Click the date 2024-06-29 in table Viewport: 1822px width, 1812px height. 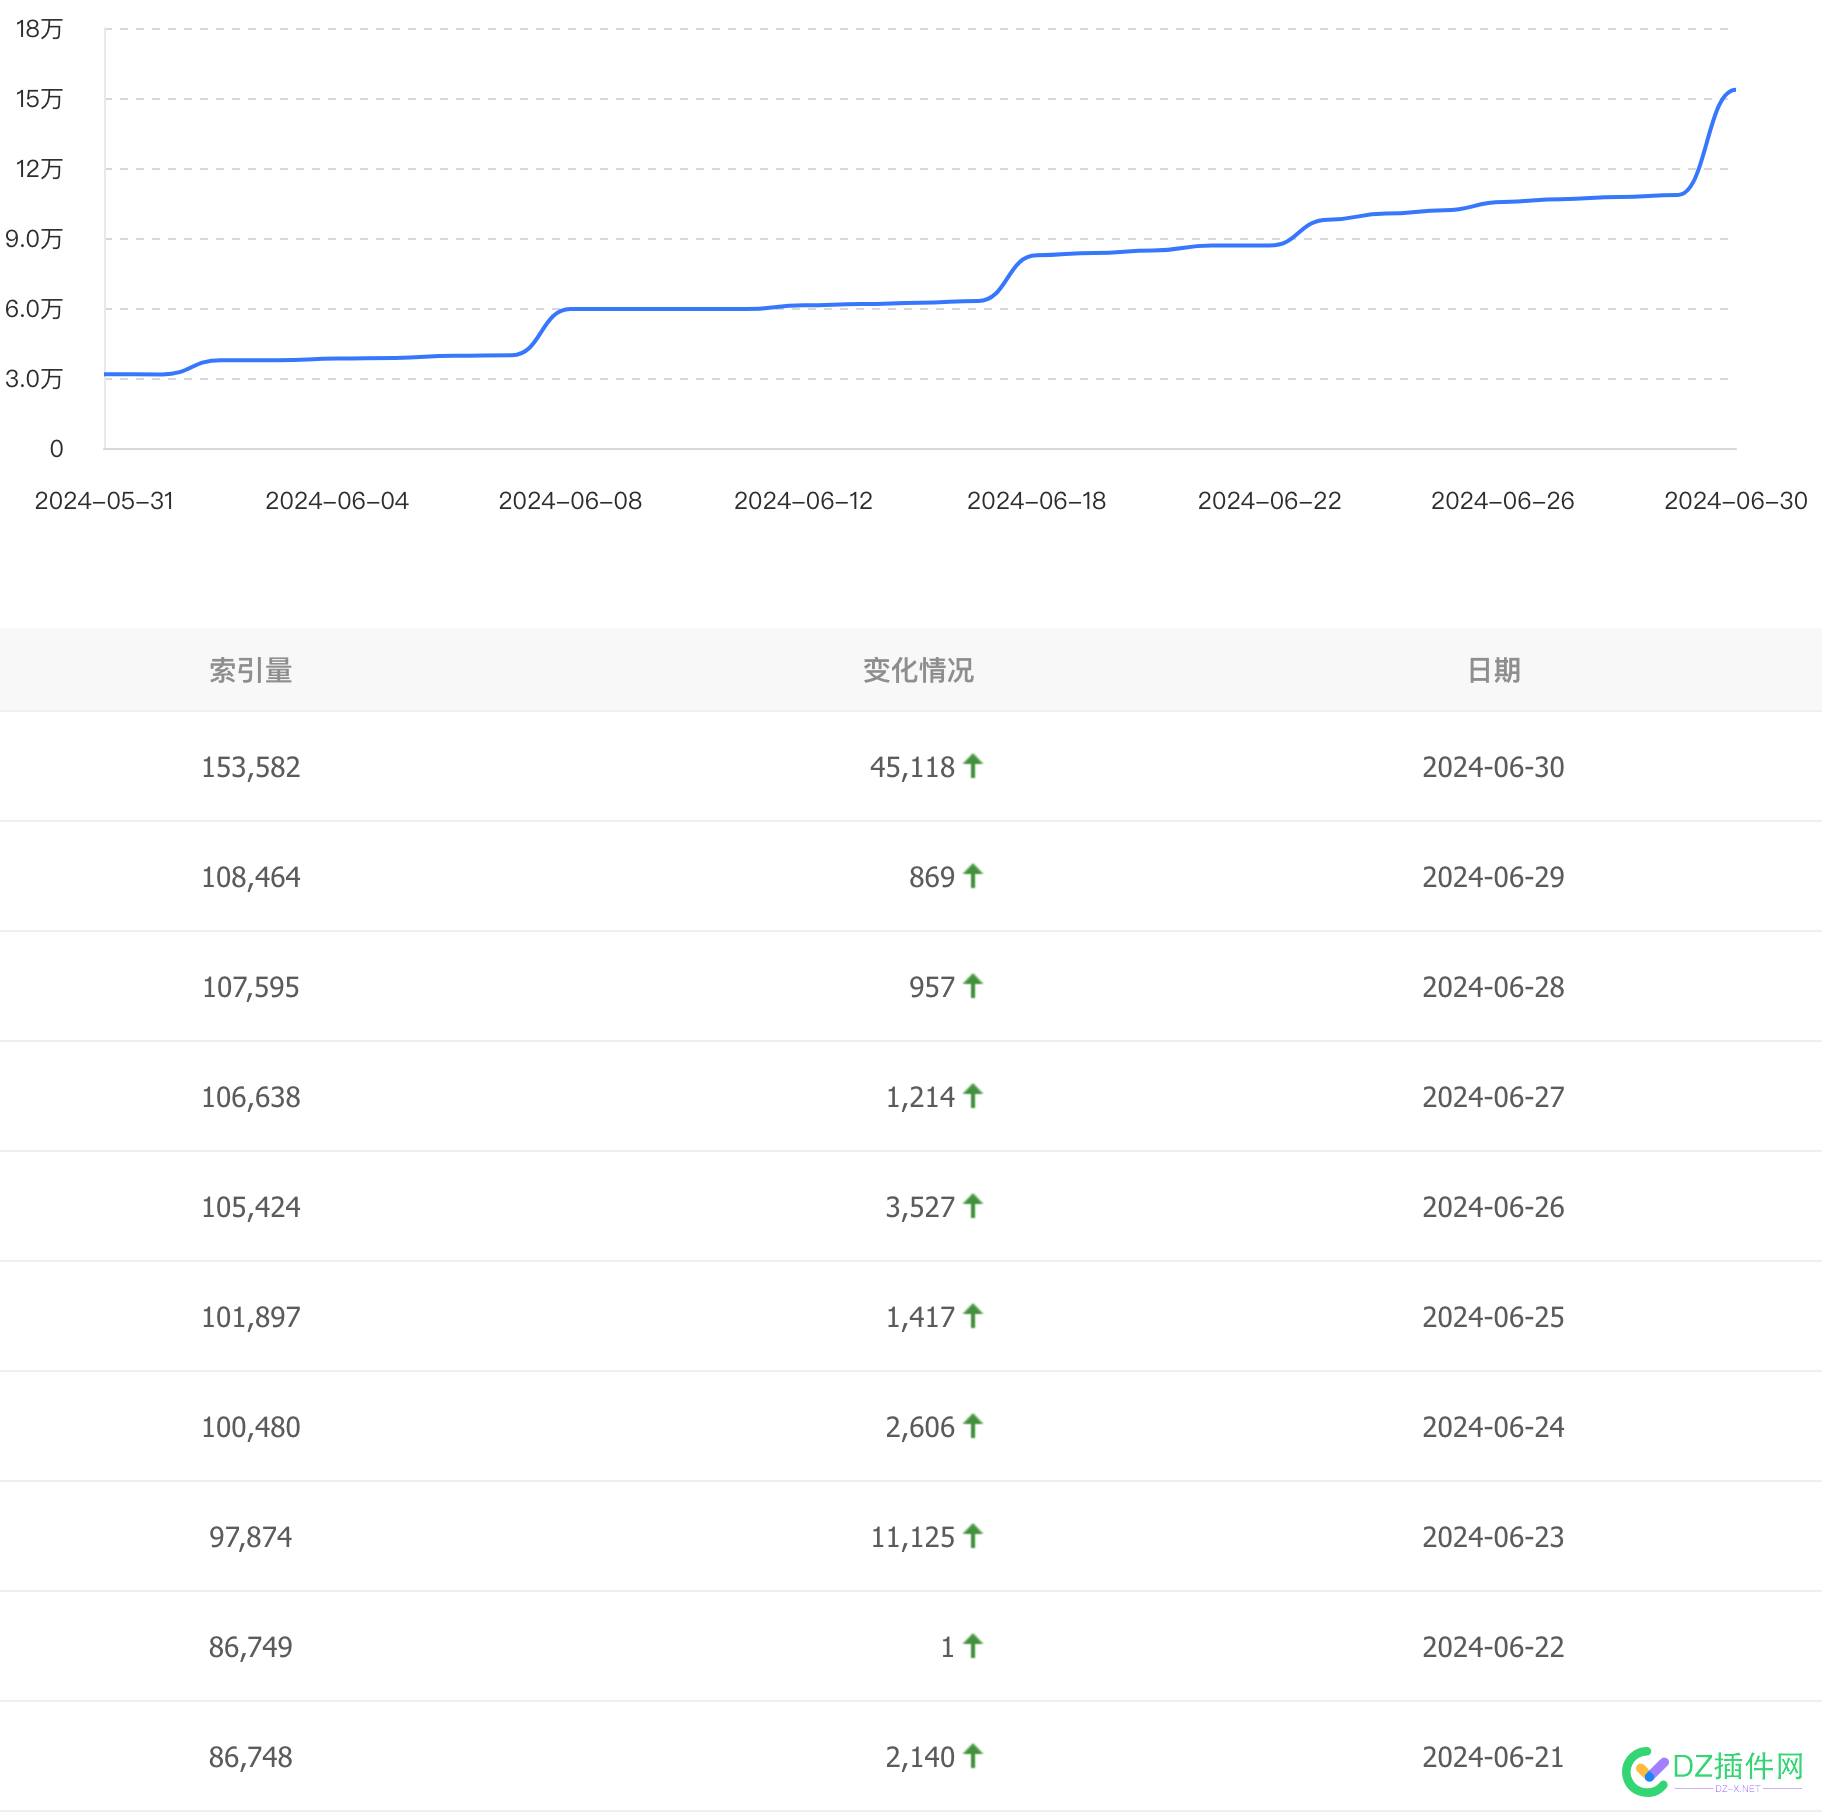pos(1493,877)
